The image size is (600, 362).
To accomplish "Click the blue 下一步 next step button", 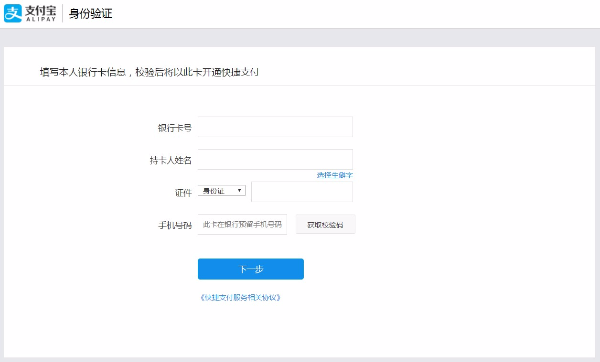I will [x=251, y=269].
